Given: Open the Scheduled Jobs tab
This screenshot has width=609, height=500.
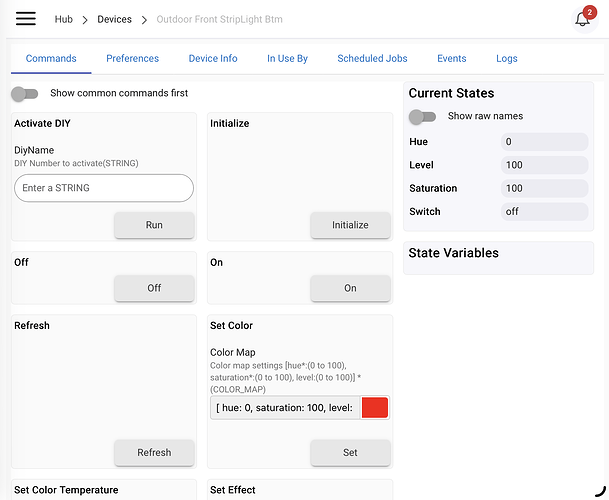Looking at the screenshot, I should tap(372, 59).
